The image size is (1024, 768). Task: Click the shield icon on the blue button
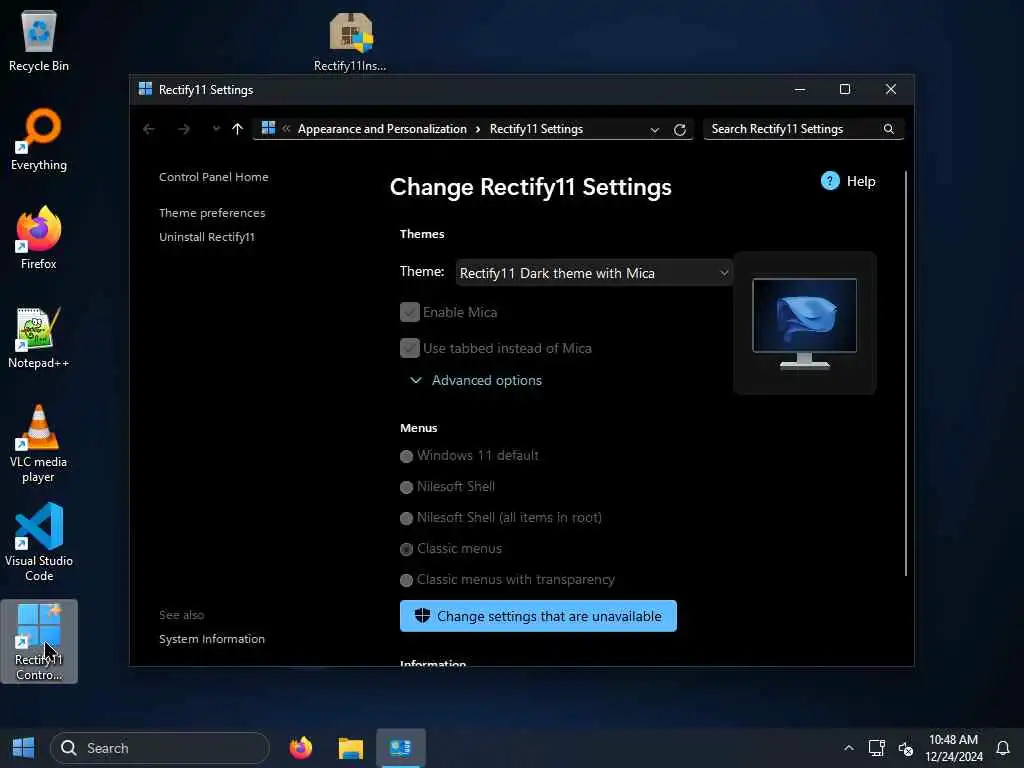(x=422, y=615)
